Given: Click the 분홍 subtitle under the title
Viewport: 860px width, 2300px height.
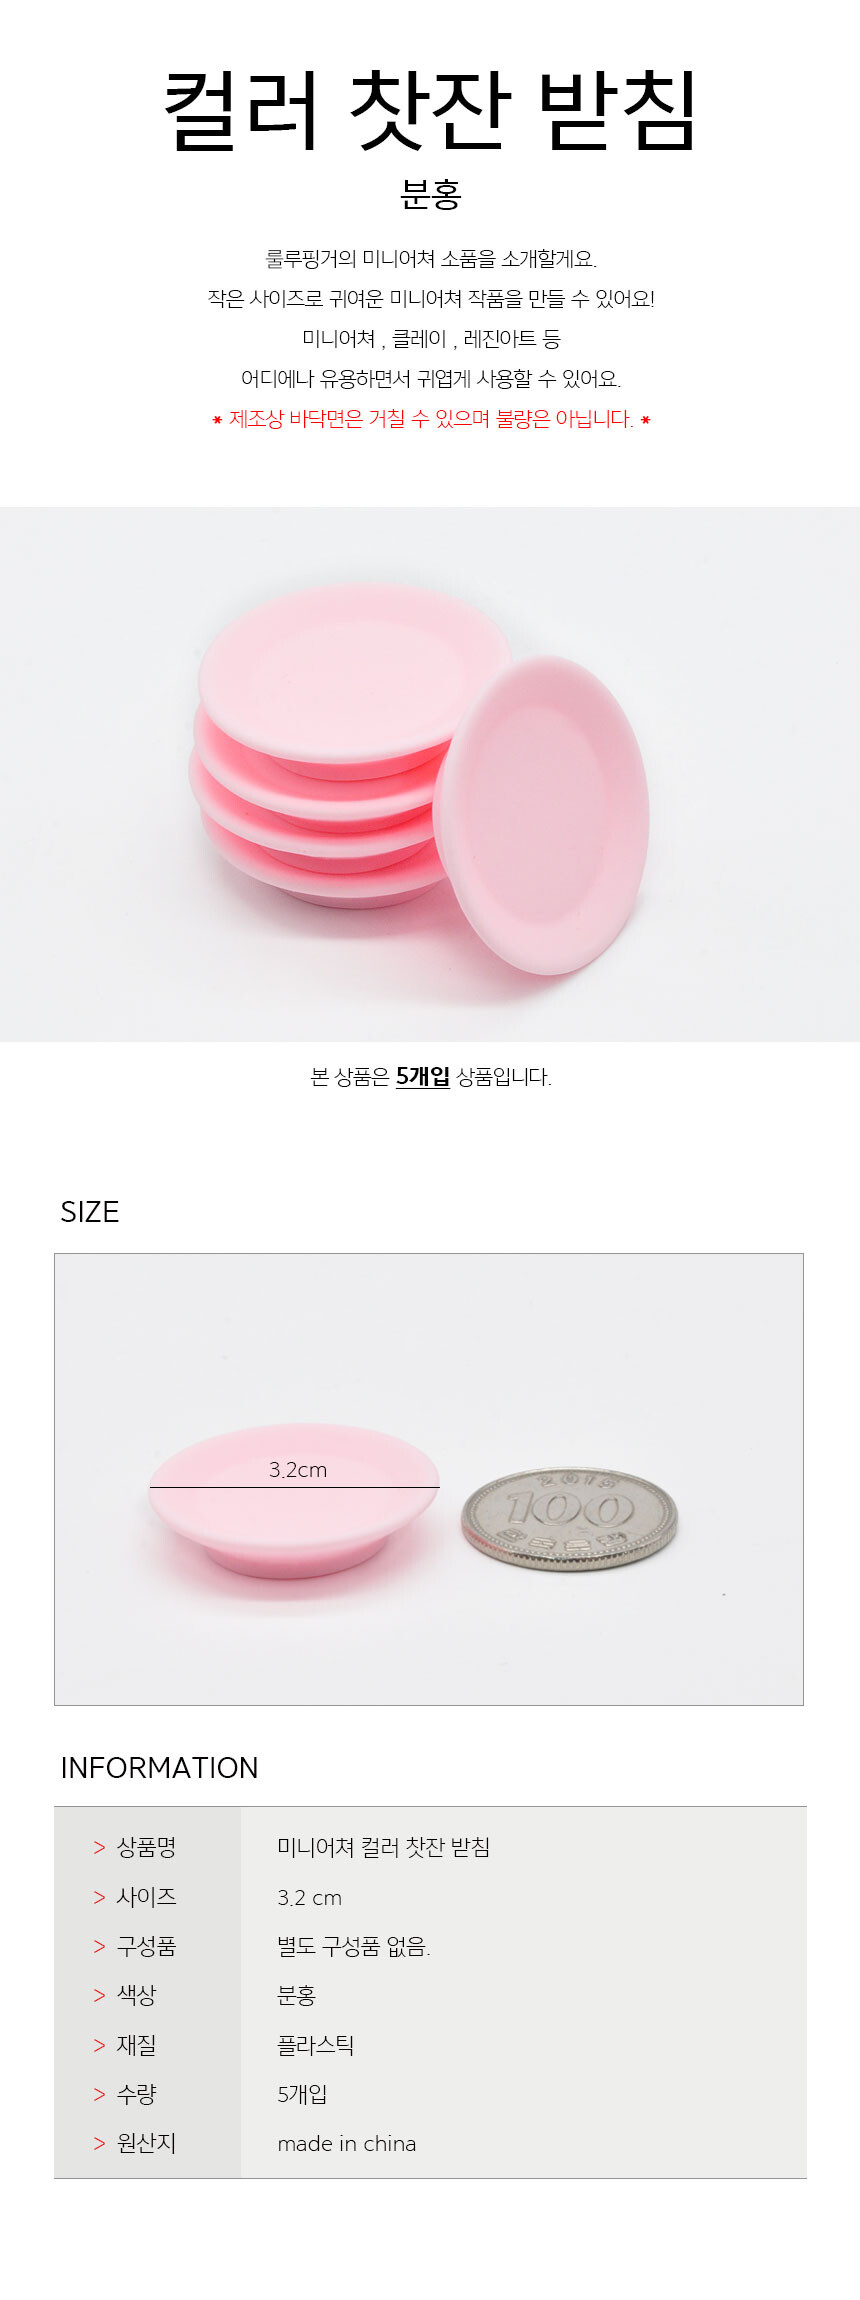Looking at the screenshot, I should (430, 194).
